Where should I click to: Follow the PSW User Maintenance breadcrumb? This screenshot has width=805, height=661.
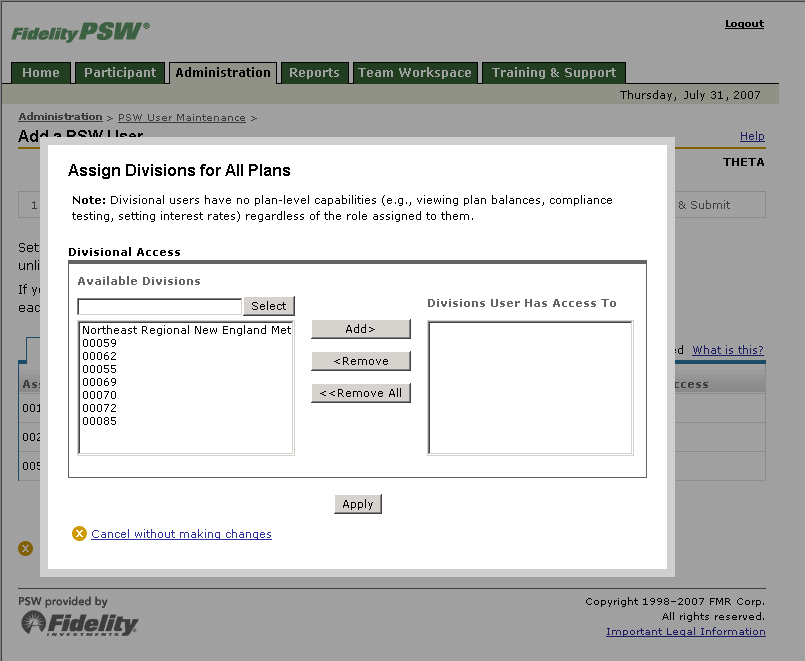(x=182, y=118)
